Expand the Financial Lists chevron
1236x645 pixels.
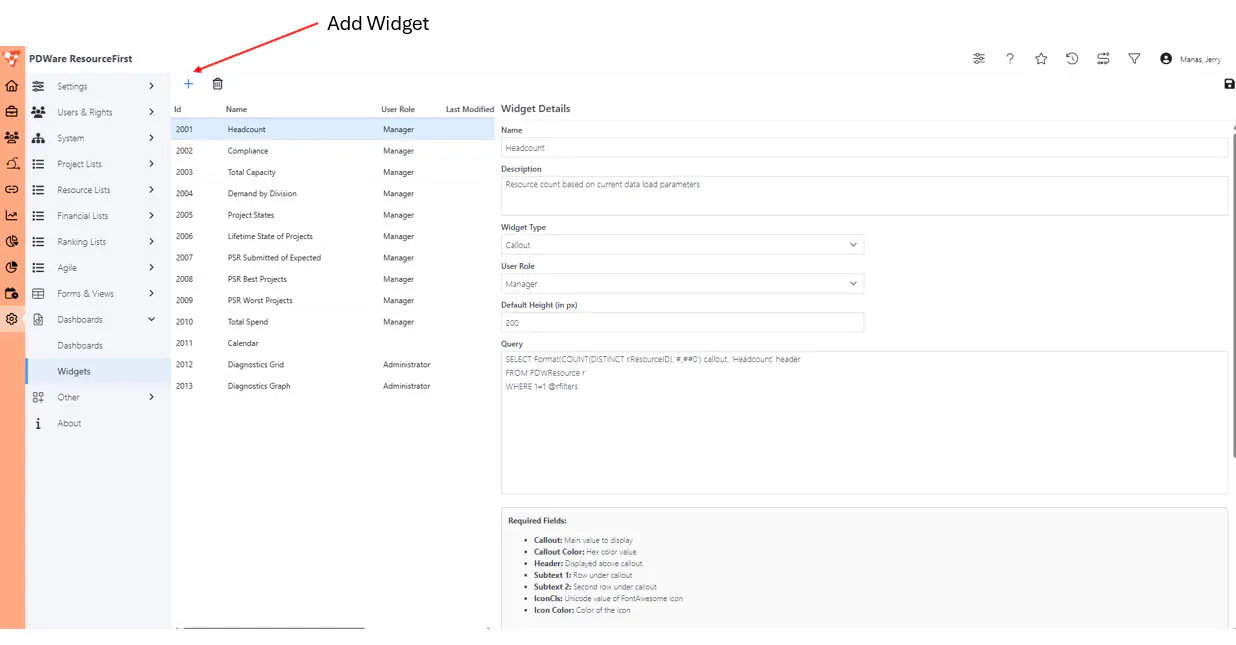pyautogui.click(x=152, y=216)
